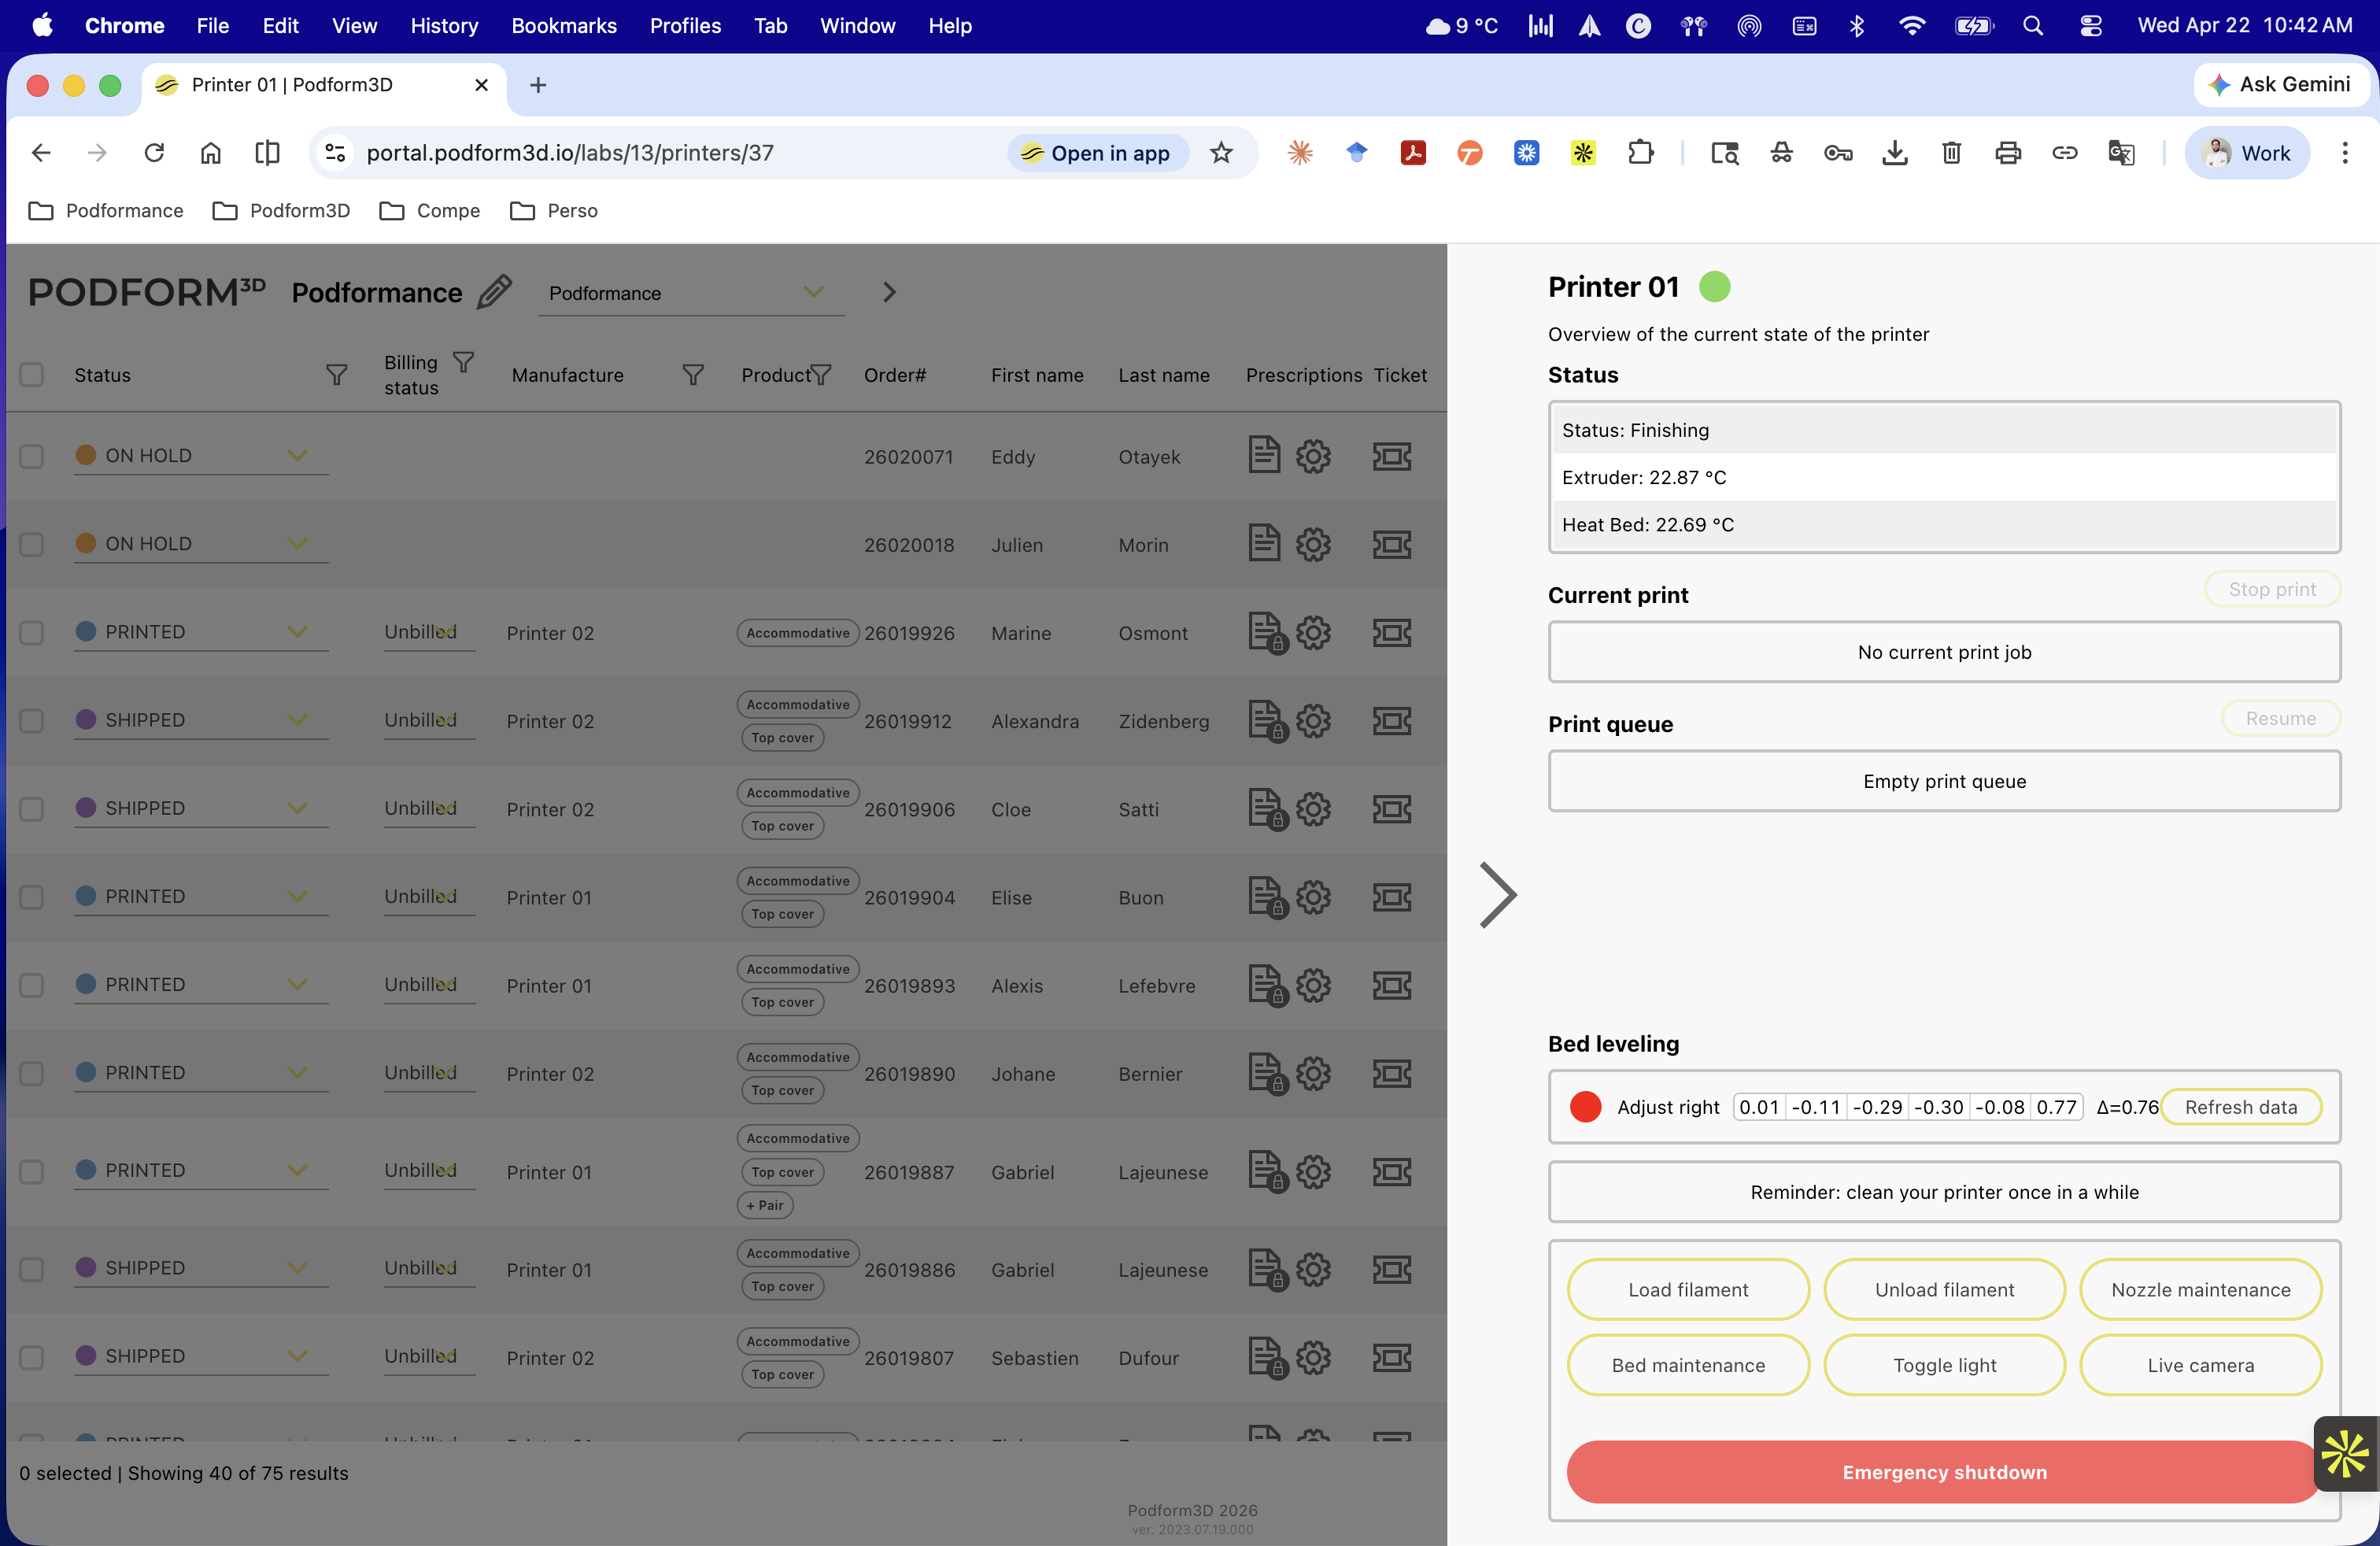Select the Julien Morin row checkbox

coord(32,544)
